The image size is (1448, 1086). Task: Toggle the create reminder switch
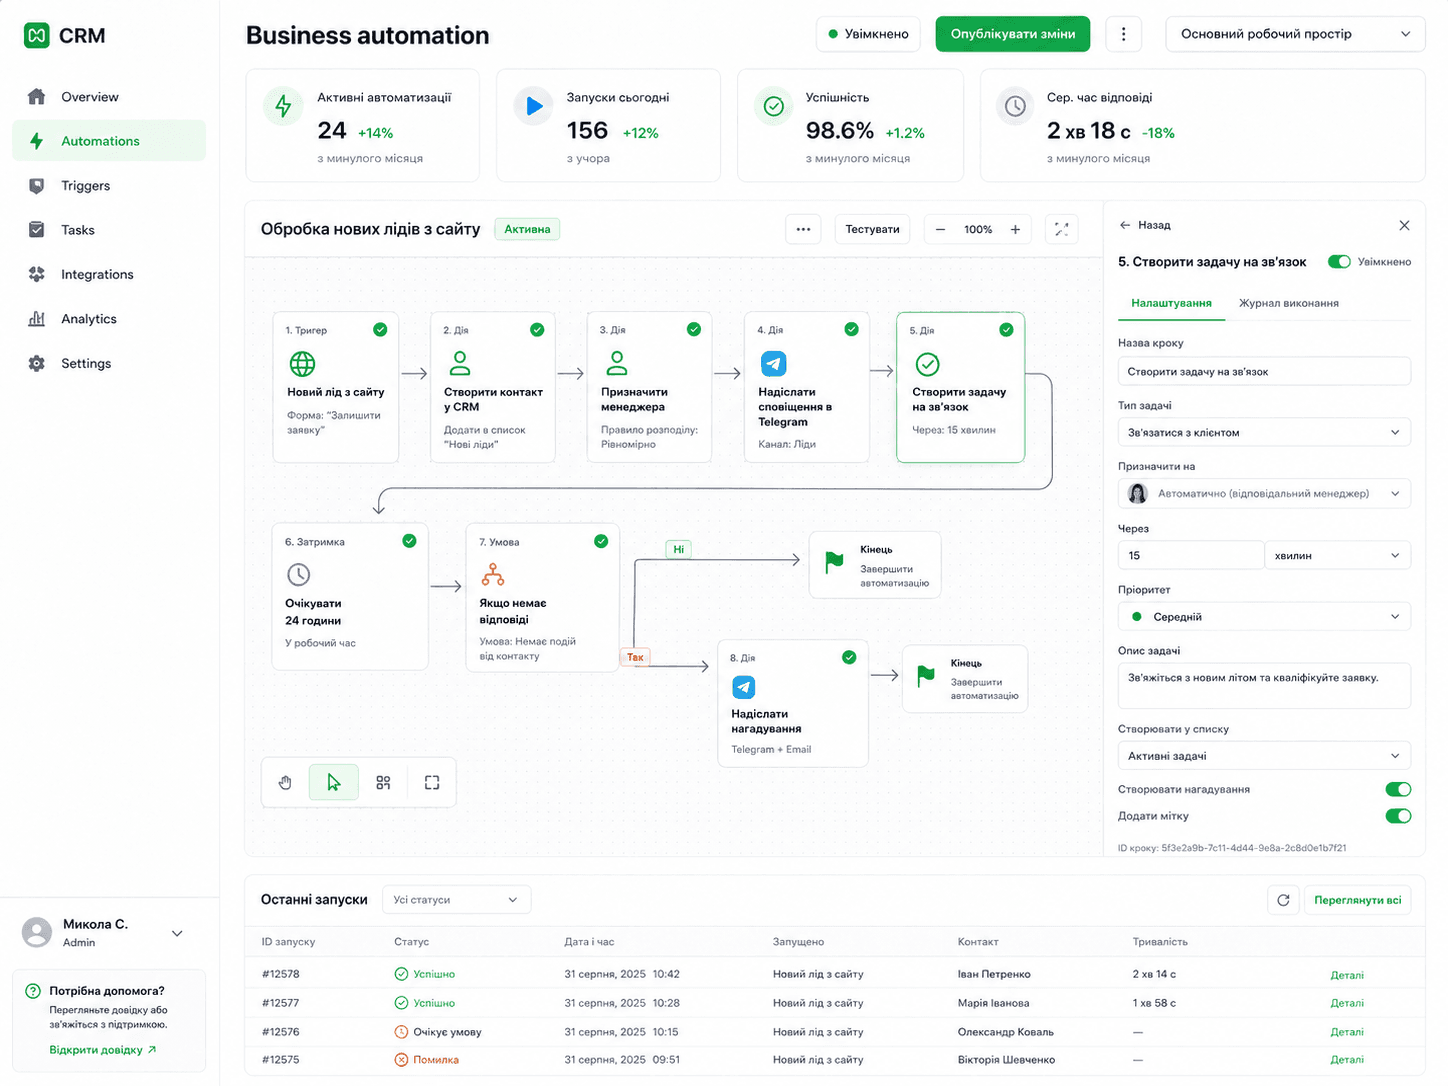click(1398, 789)
